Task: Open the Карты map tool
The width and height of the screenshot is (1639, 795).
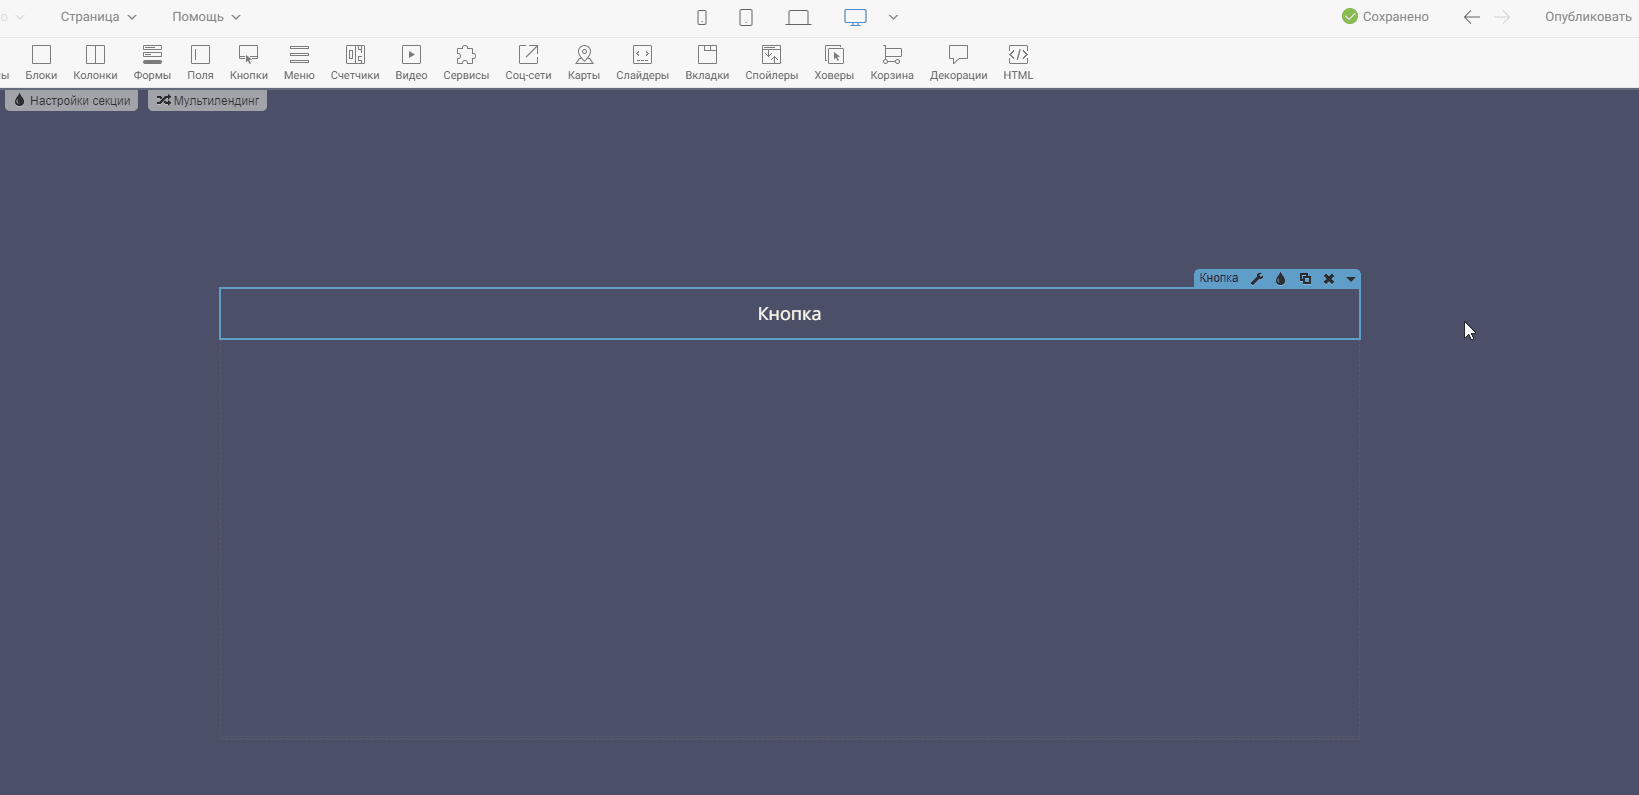Action: point(584,62)
